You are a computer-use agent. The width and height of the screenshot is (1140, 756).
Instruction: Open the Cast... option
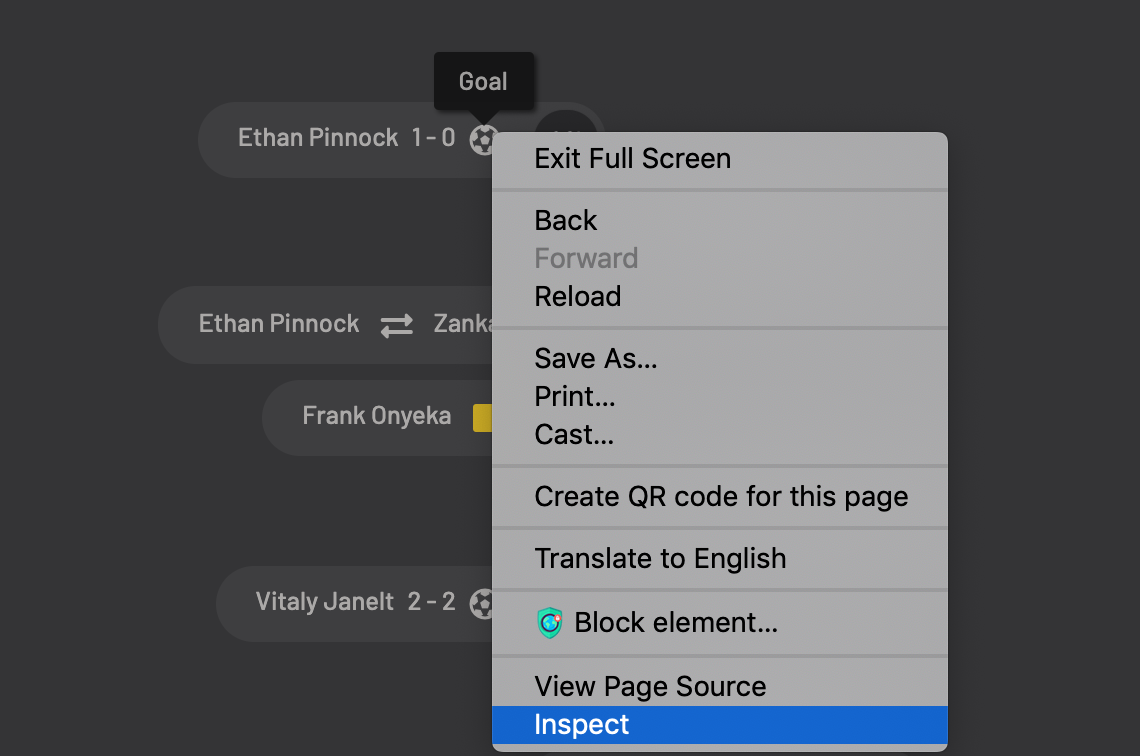tap(574, 435)
